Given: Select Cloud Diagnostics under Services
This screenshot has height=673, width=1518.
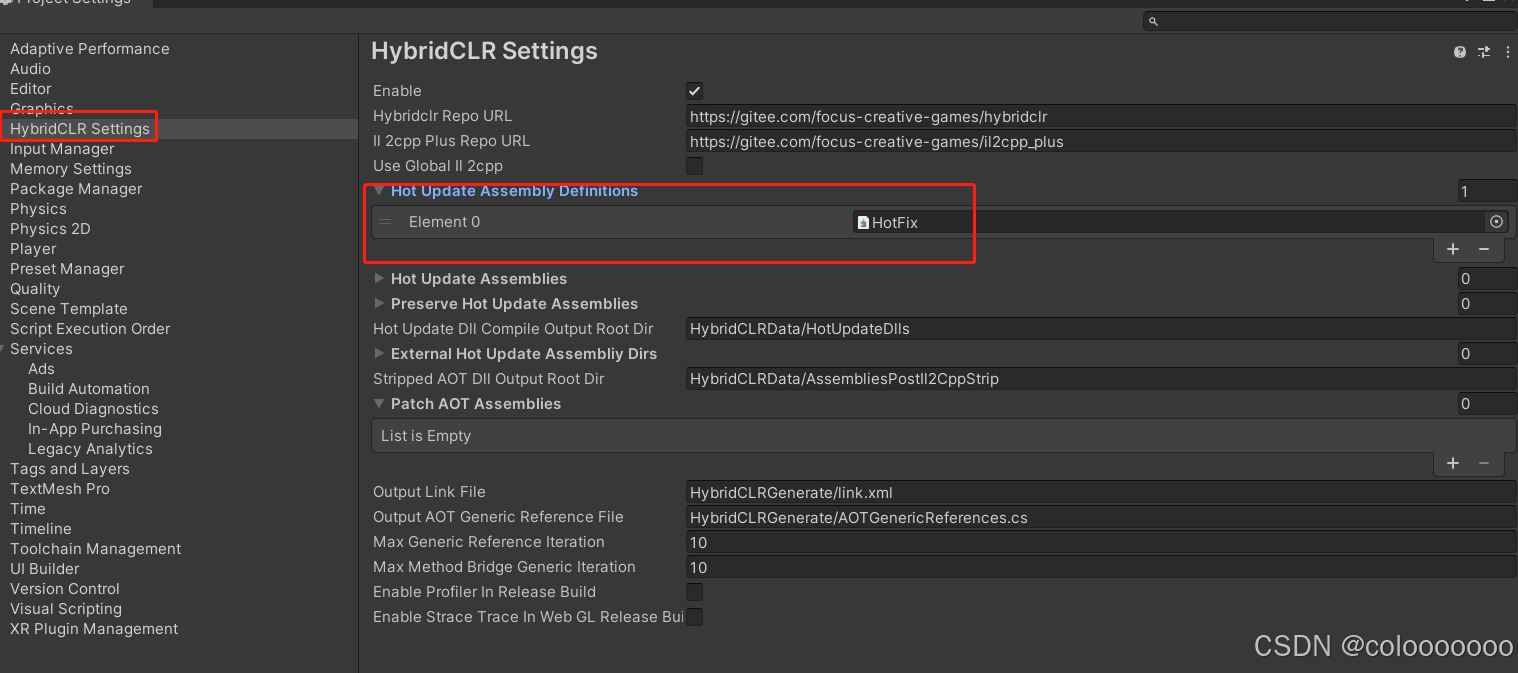Looking at the screenshot, I should coord(93,409).
